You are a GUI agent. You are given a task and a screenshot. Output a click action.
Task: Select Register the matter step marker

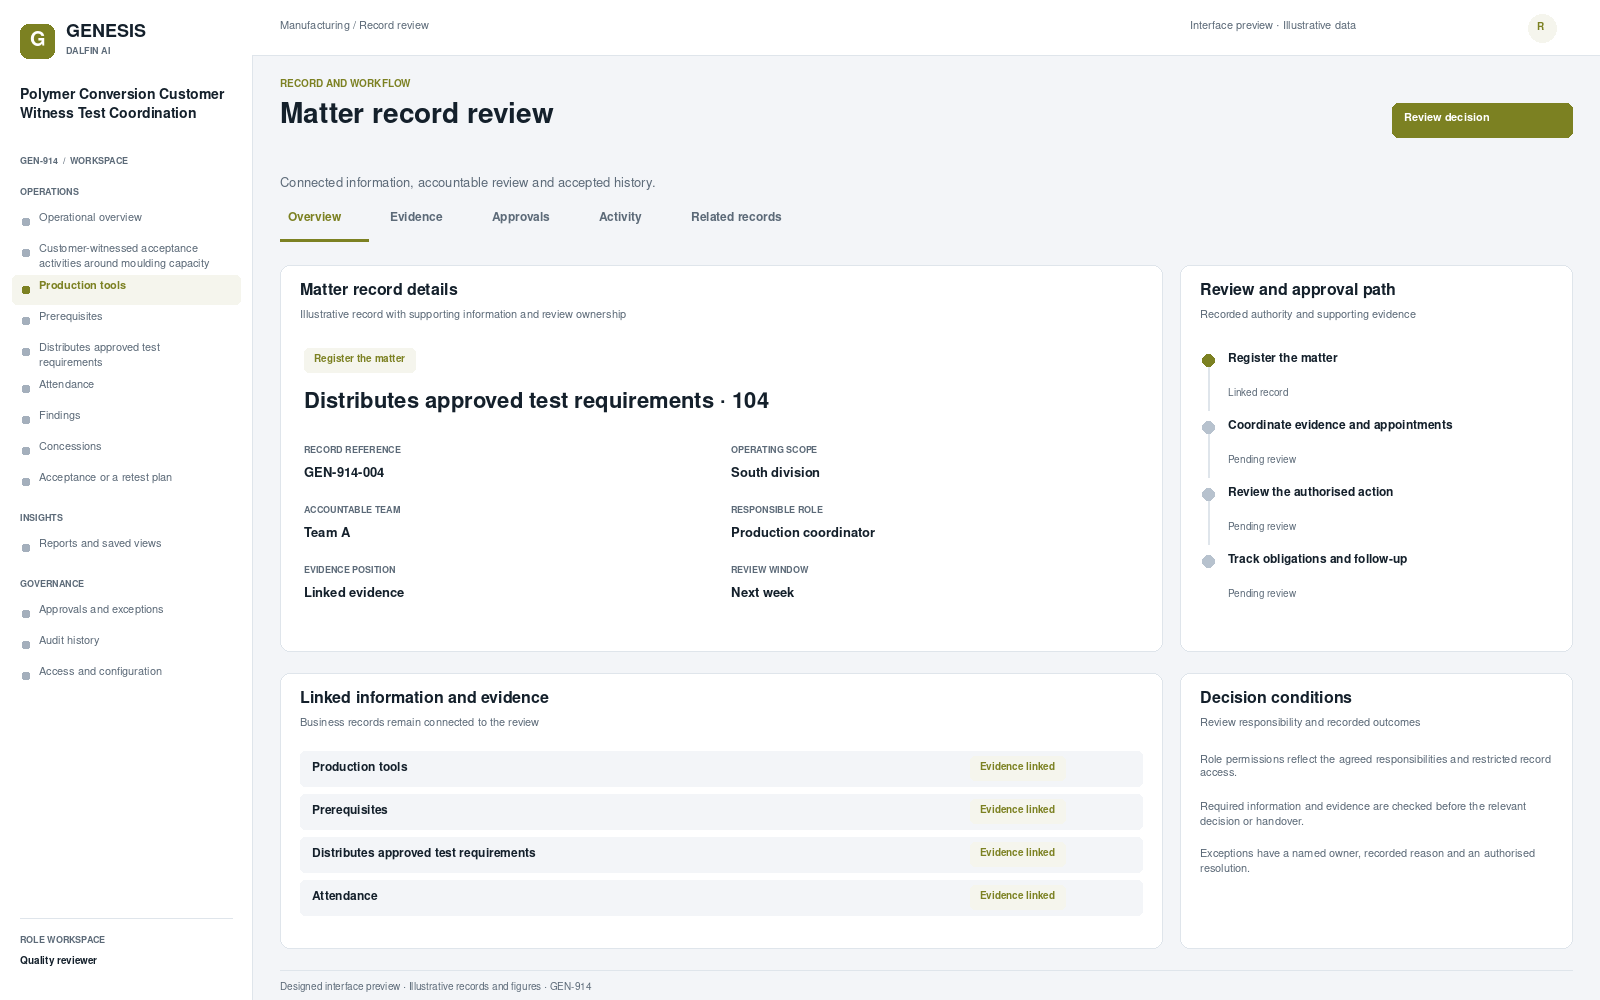point(1208,360)
